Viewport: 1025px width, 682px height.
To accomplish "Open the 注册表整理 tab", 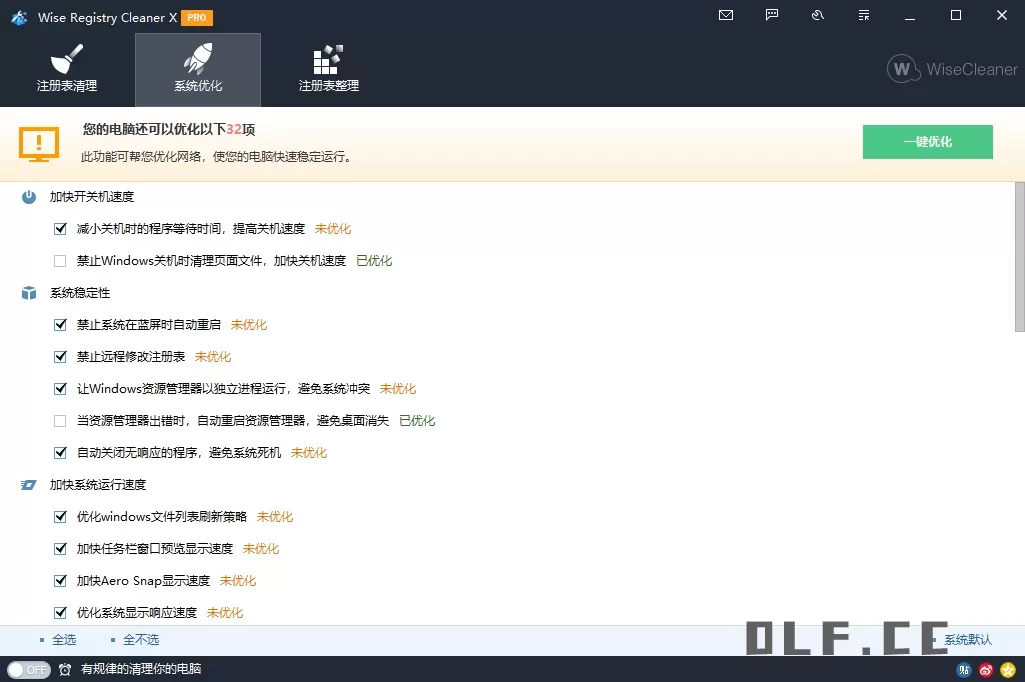I will [327, 68].
